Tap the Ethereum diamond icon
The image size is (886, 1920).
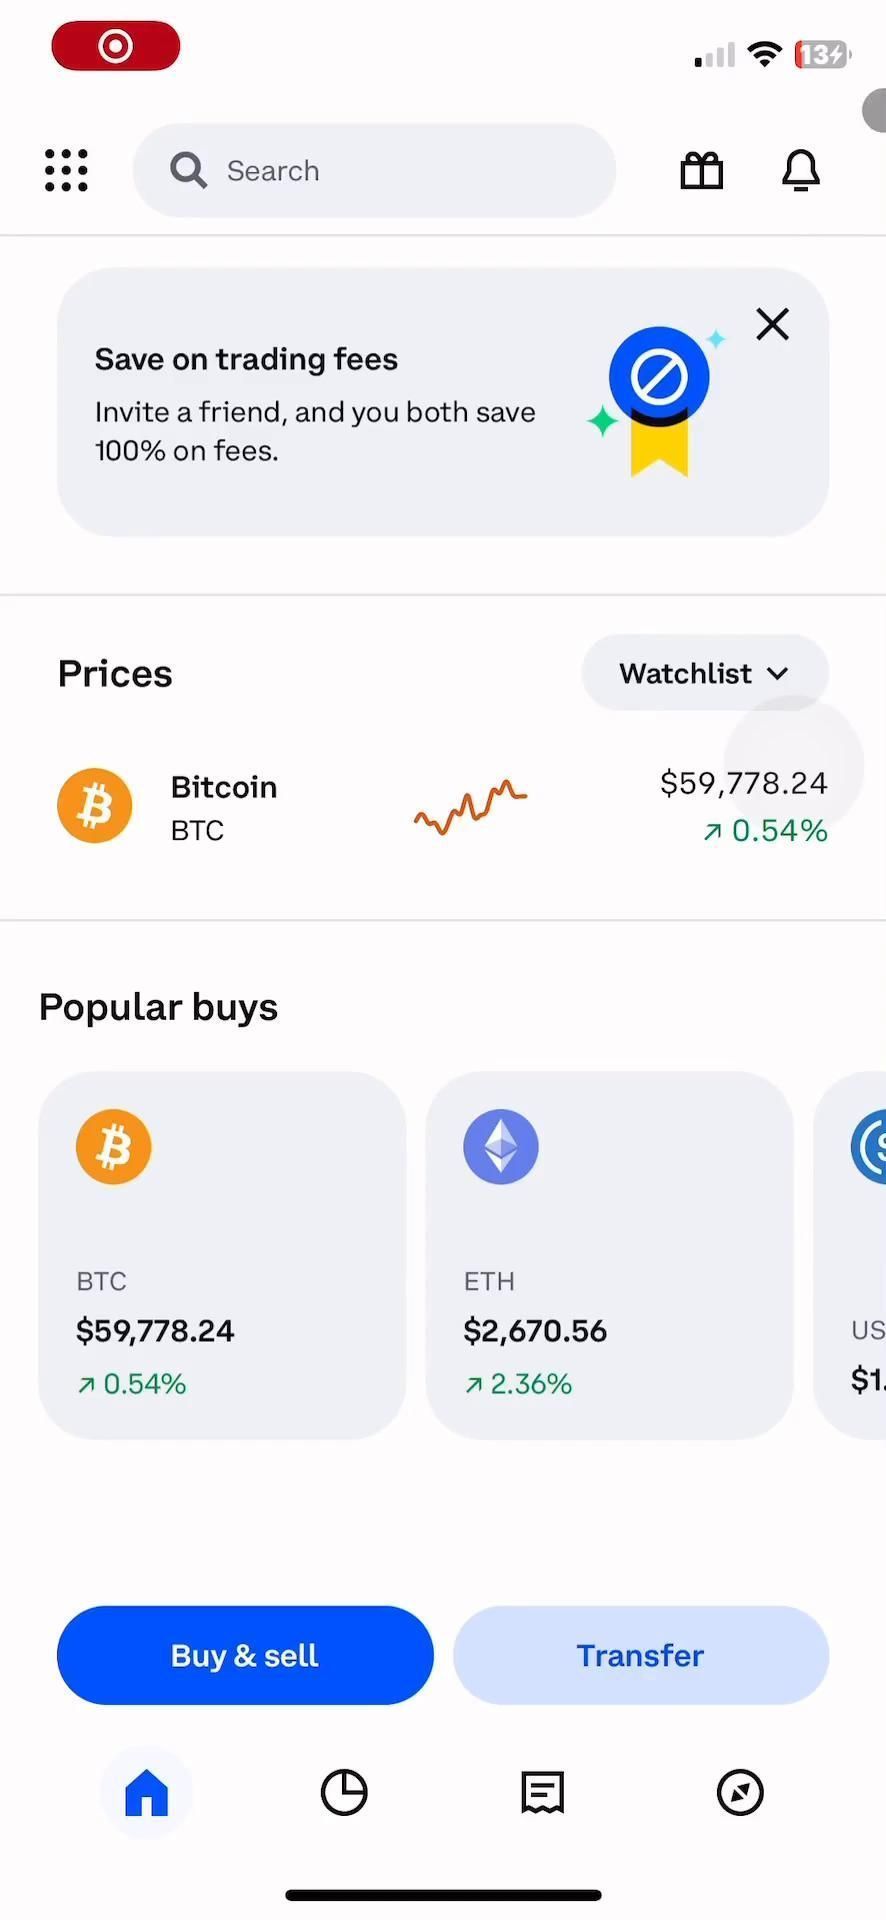click(x=501, y=1147)
